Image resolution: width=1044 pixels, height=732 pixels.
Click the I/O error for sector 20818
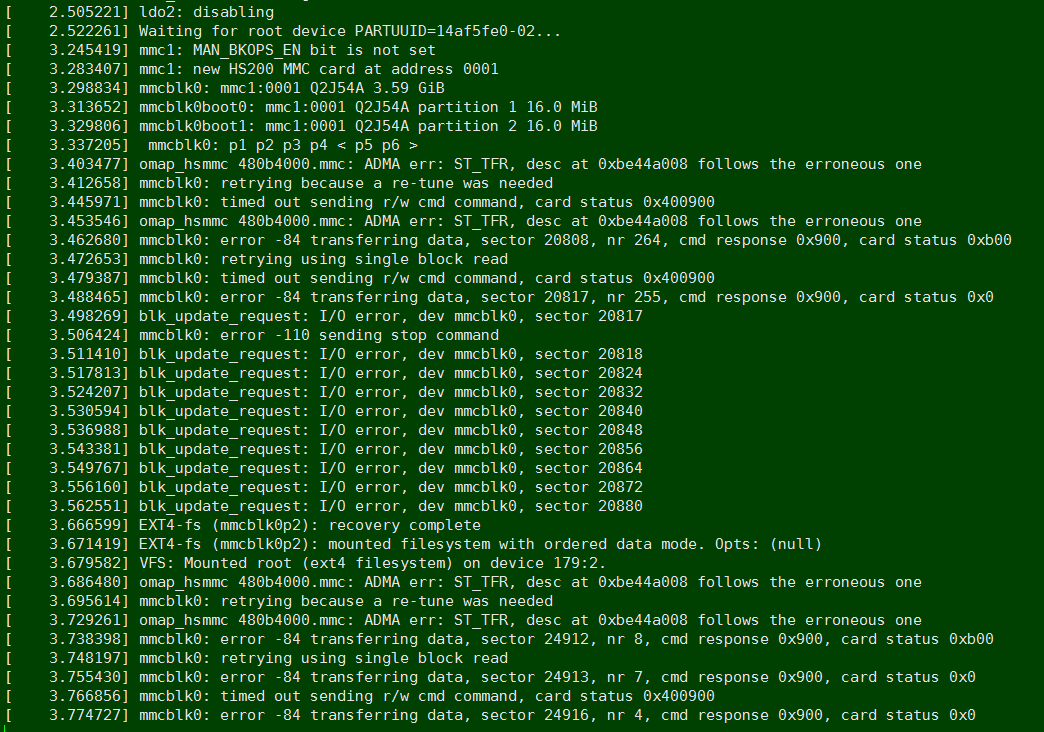coord(390,354)
